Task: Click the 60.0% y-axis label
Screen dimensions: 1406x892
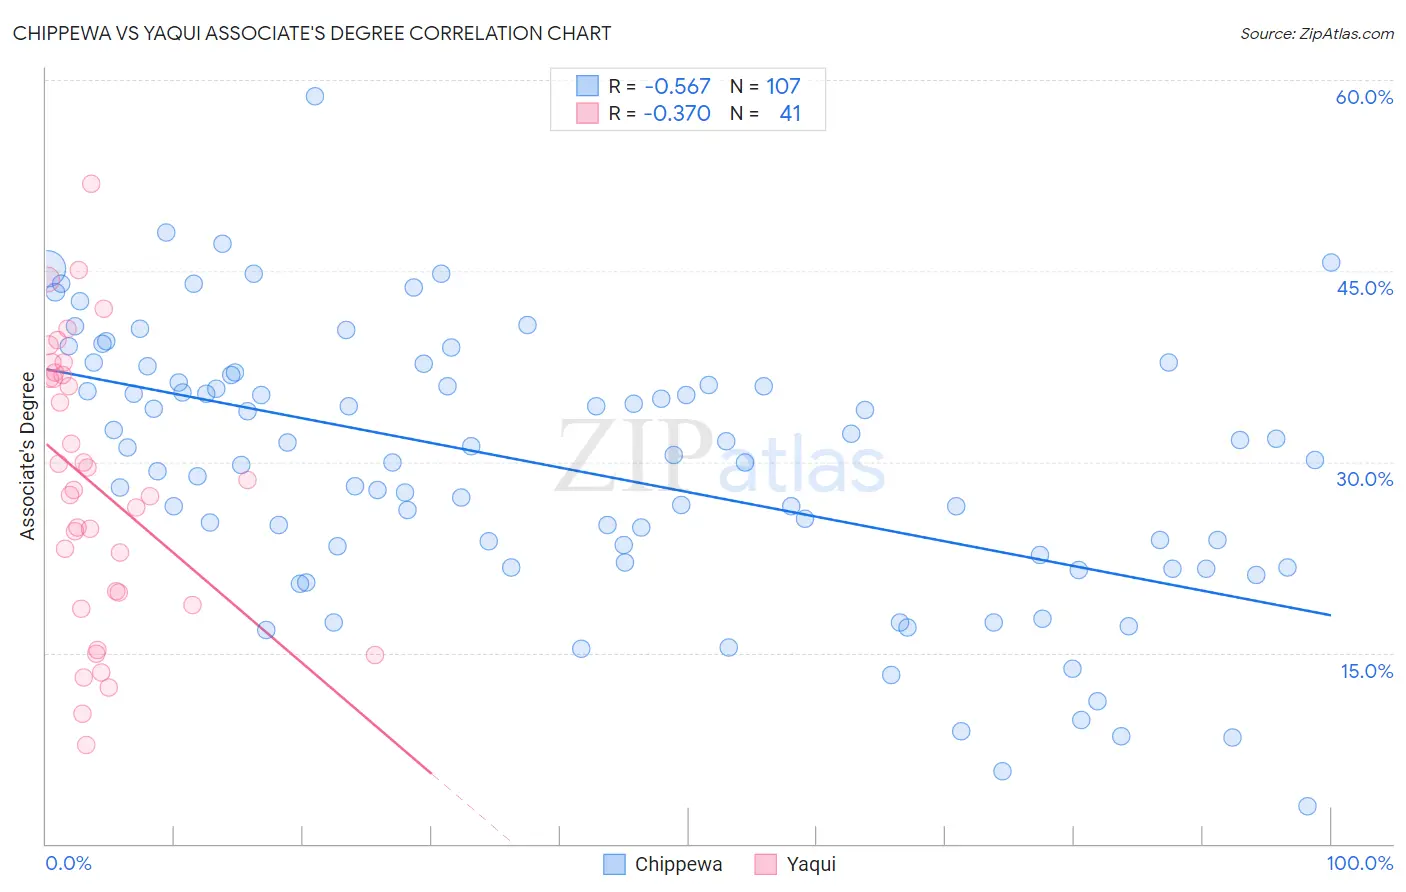Action: click(x=1364, y=97)
